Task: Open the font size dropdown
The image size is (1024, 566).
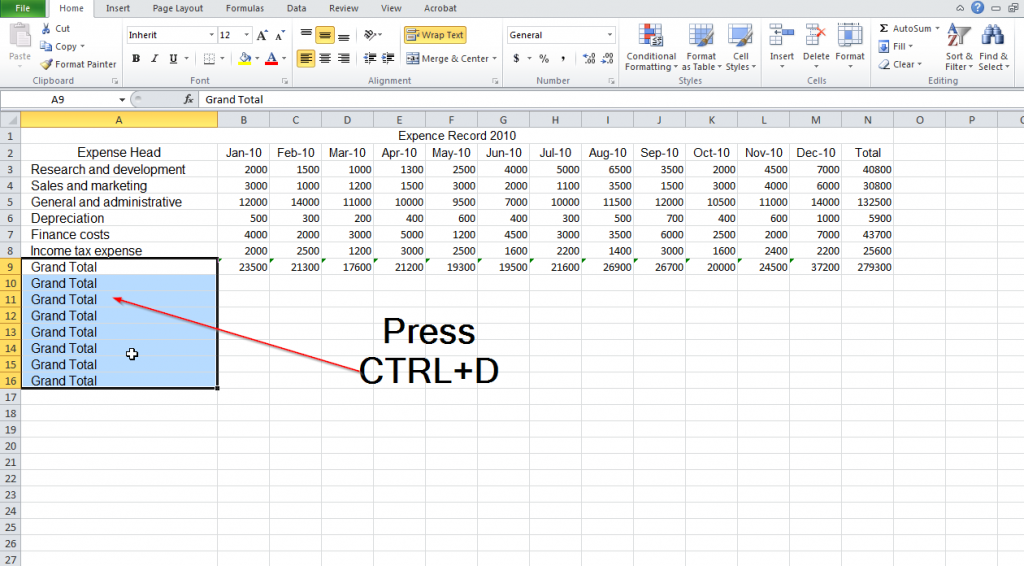Action: pyautogui.click(x=246, y=35)
